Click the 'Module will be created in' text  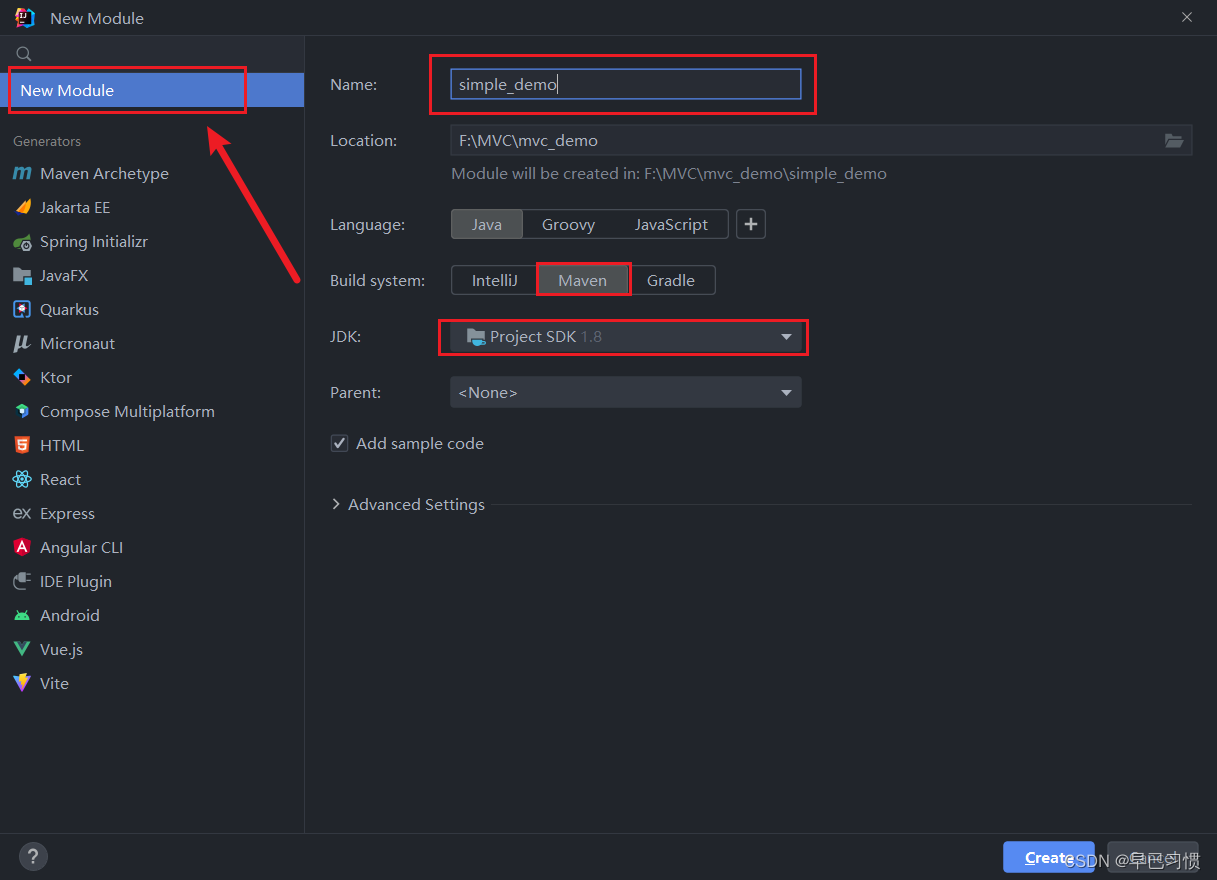(669, 173)
